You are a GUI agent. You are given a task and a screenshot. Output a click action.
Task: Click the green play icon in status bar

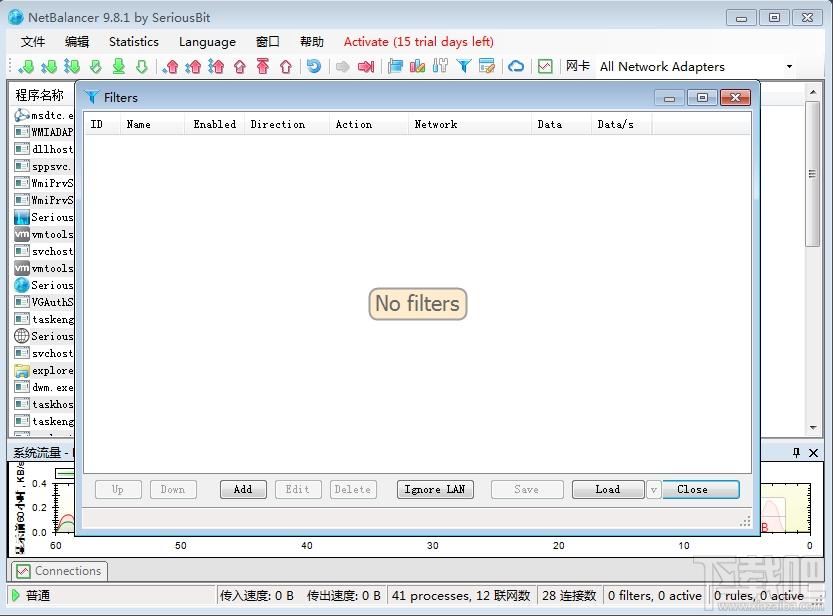coord(15,595)
